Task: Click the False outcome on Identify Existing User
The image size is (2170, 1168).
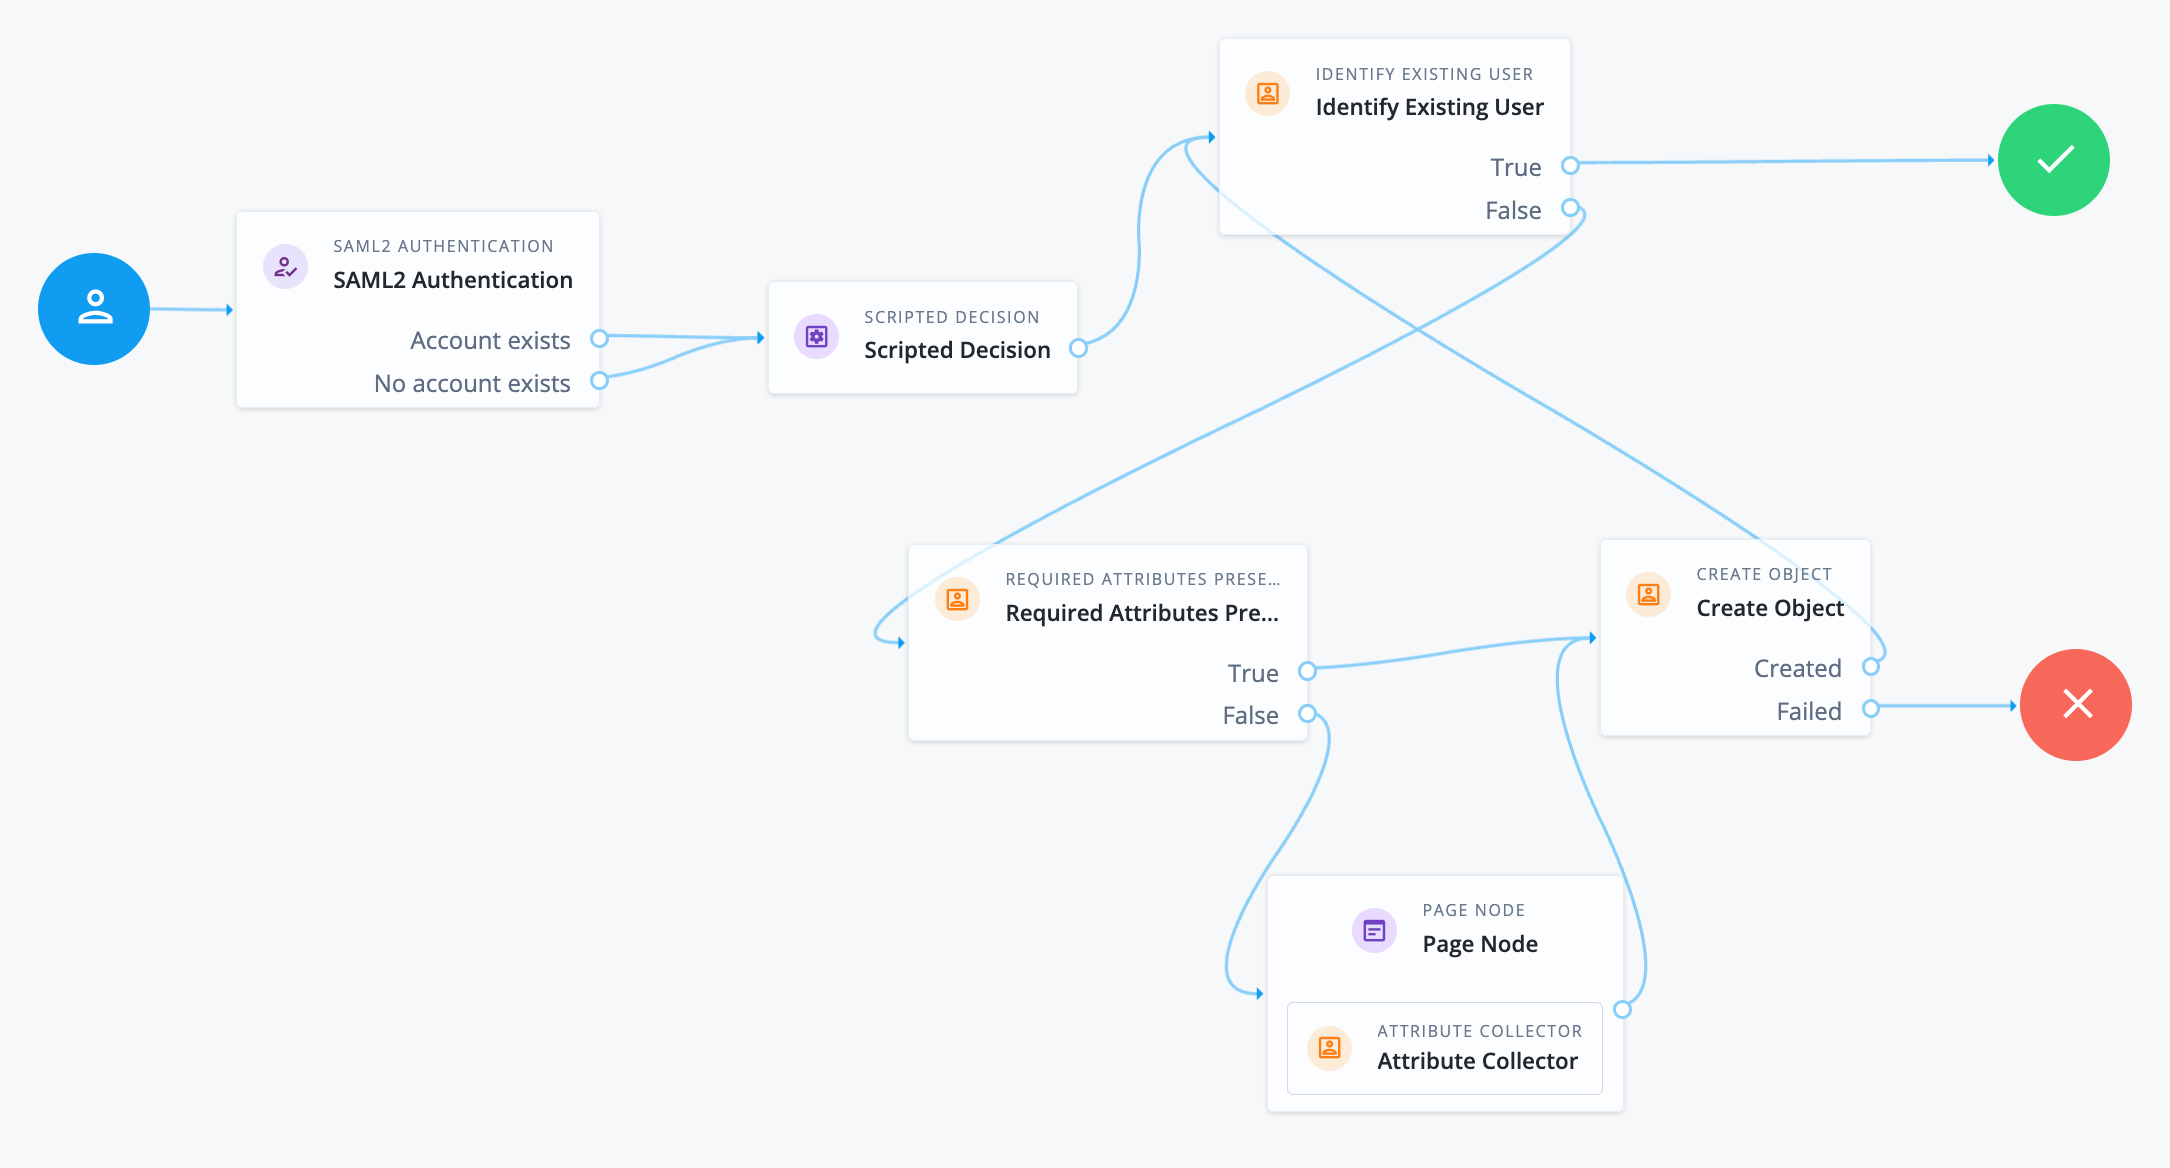Action: pyautogui.click(x=1571, y=209)
